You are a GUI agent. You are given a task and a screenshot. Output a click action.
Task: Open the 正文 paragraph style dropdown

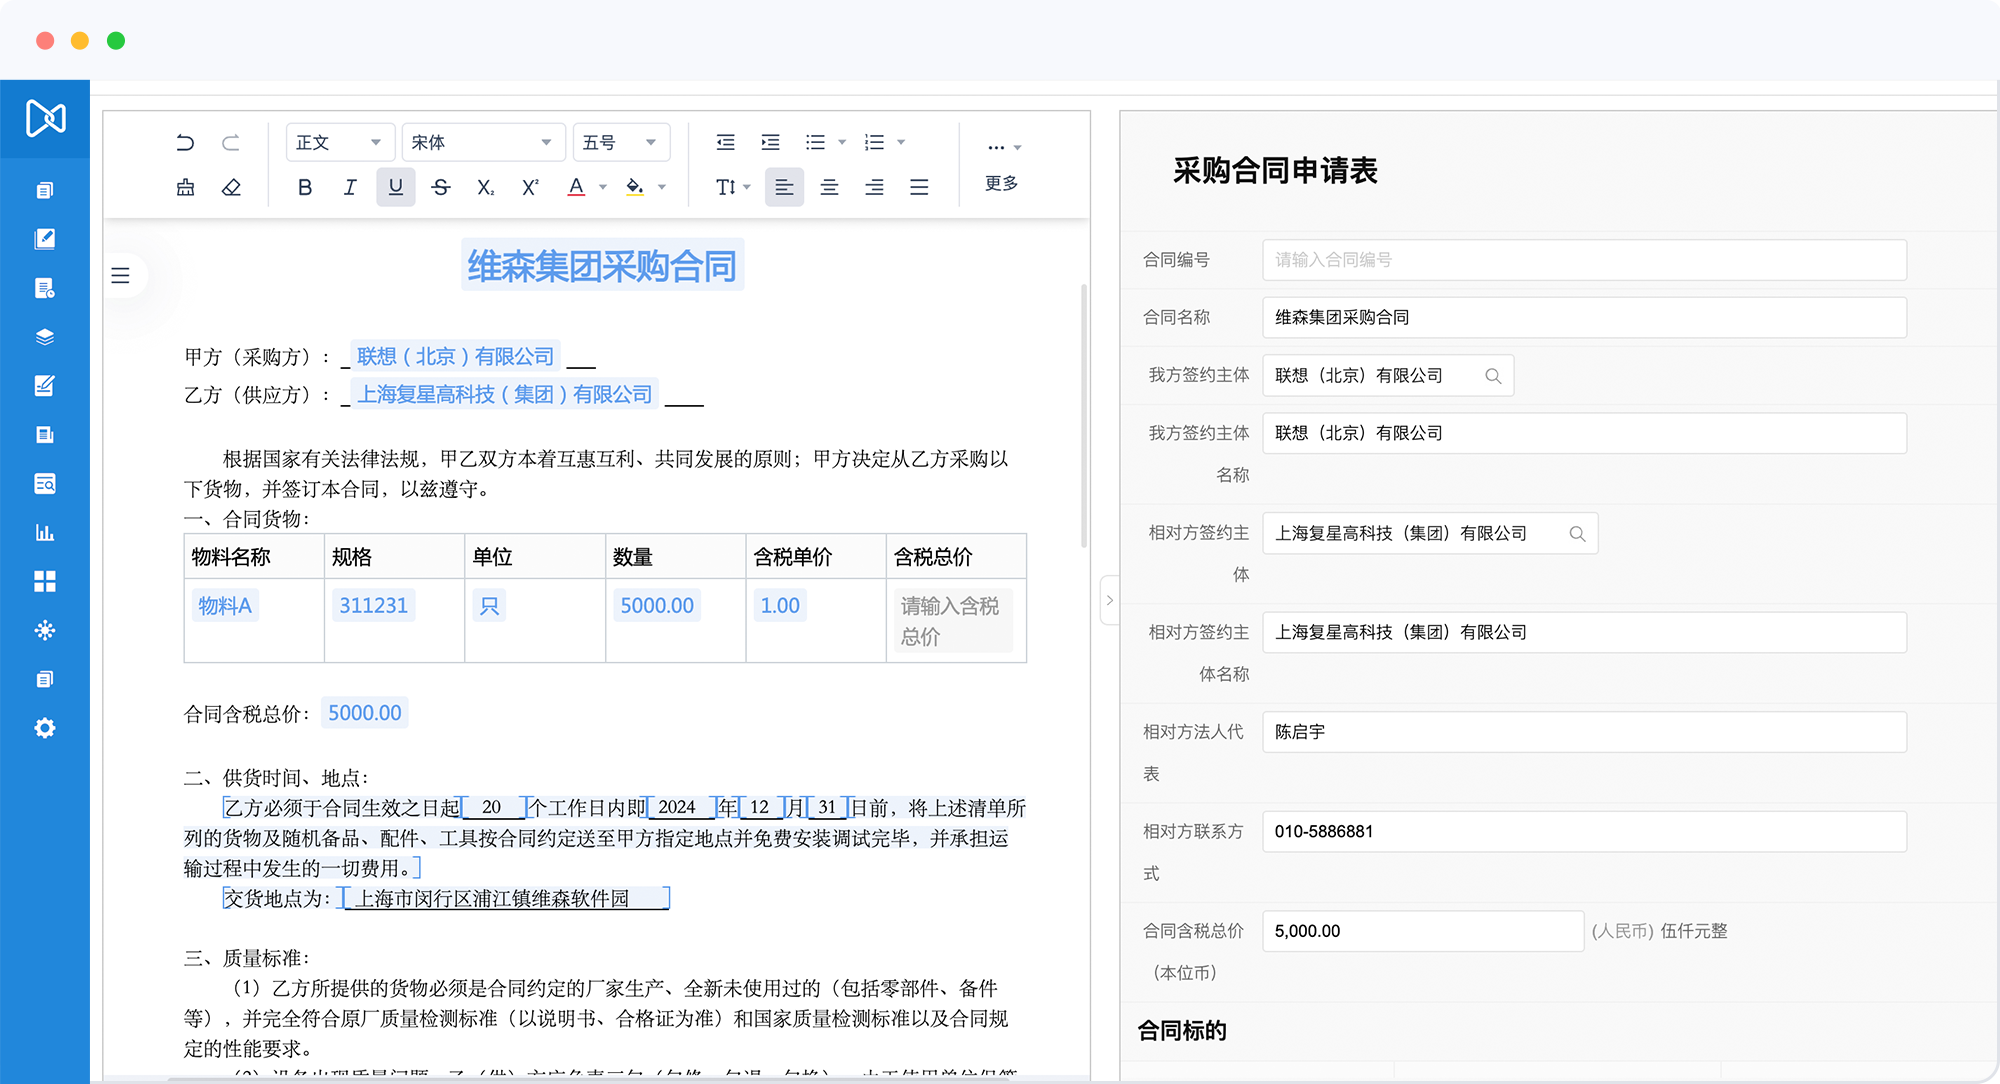coord(339,142)
